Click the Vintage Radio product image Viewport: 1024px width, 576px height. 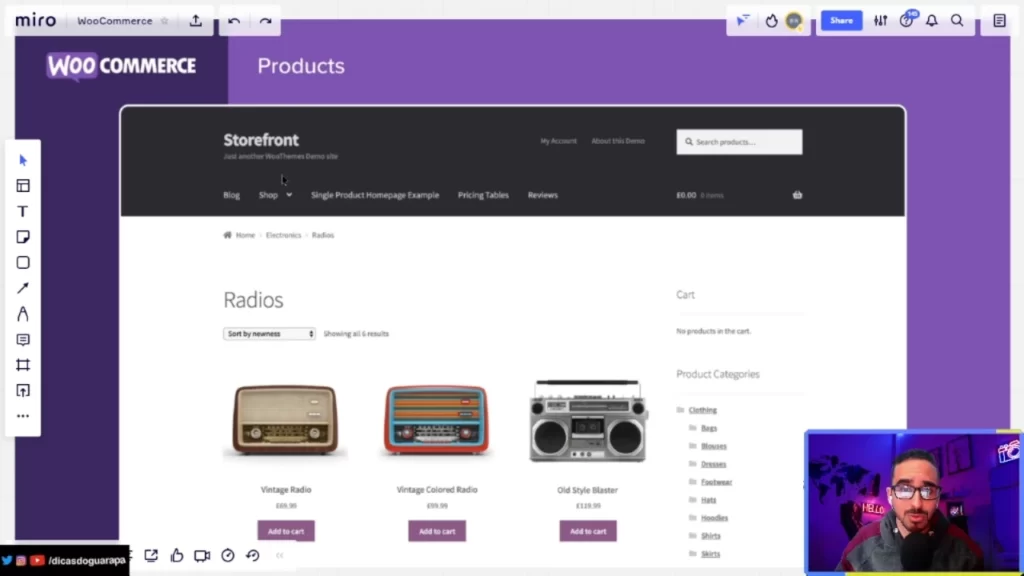[x=285, y=420]
